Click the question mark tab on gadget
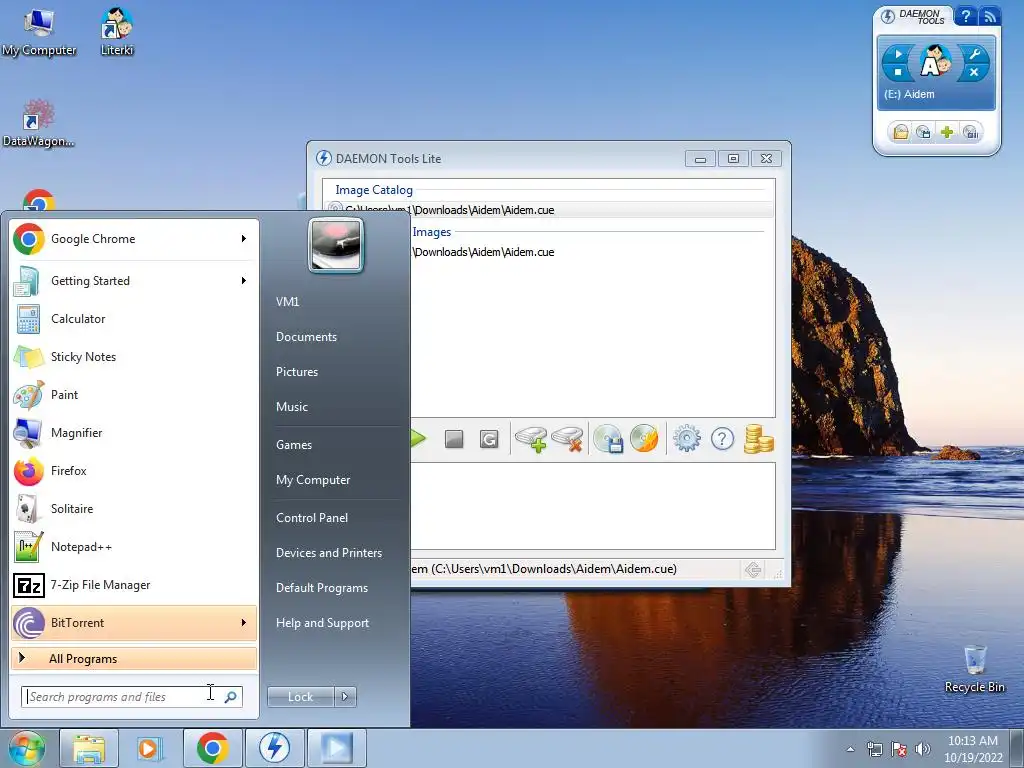The width and height of the screenshot is (1024, 768). (x=966, y=16)
